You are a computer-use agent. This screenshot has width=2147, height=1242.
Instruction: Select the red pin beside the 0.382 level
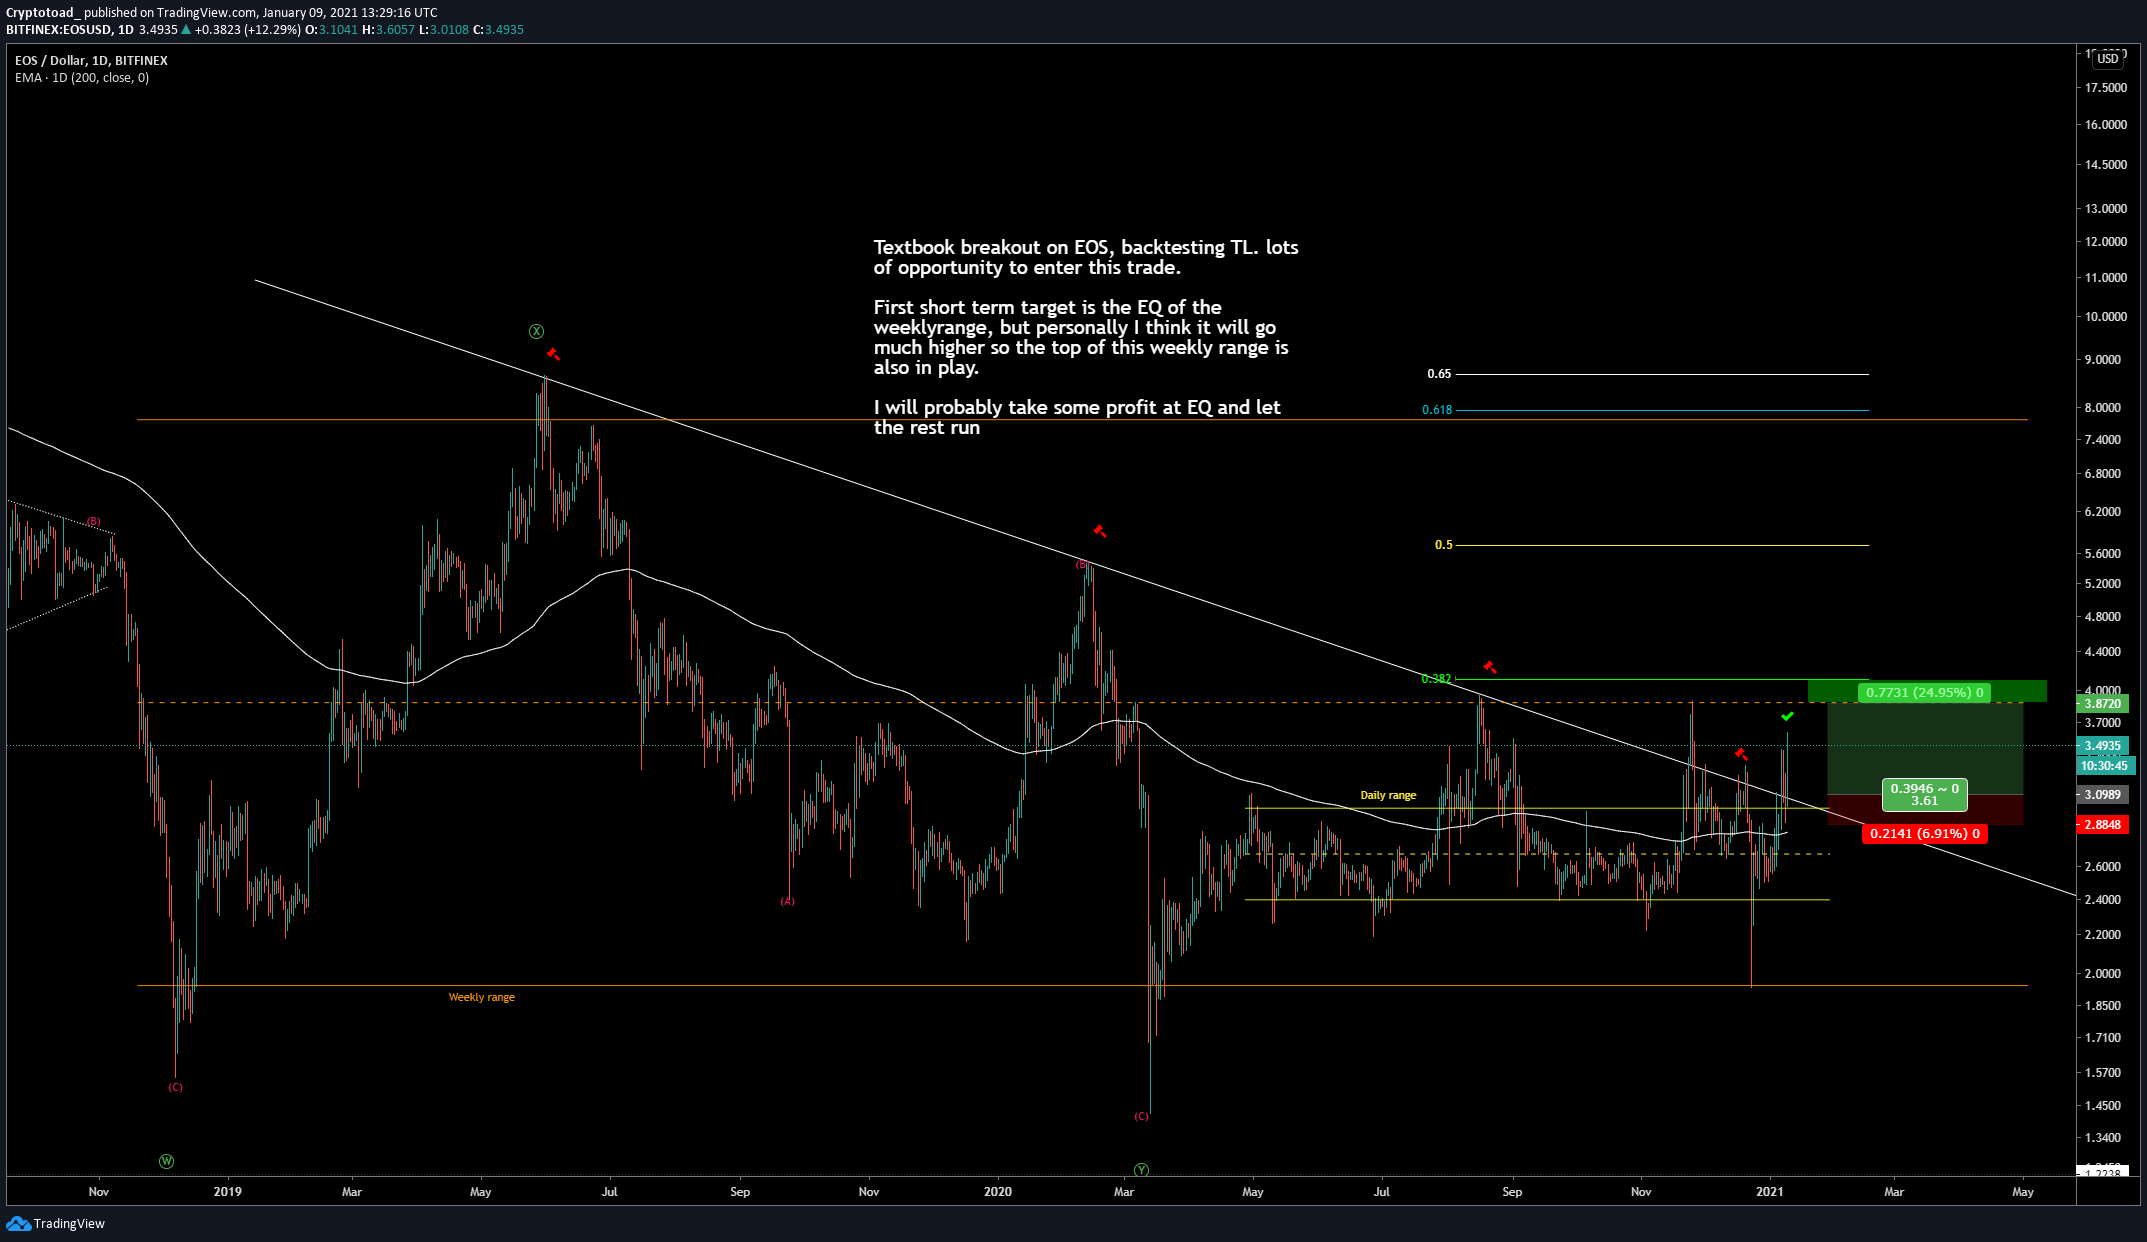tap(1490, 667)
